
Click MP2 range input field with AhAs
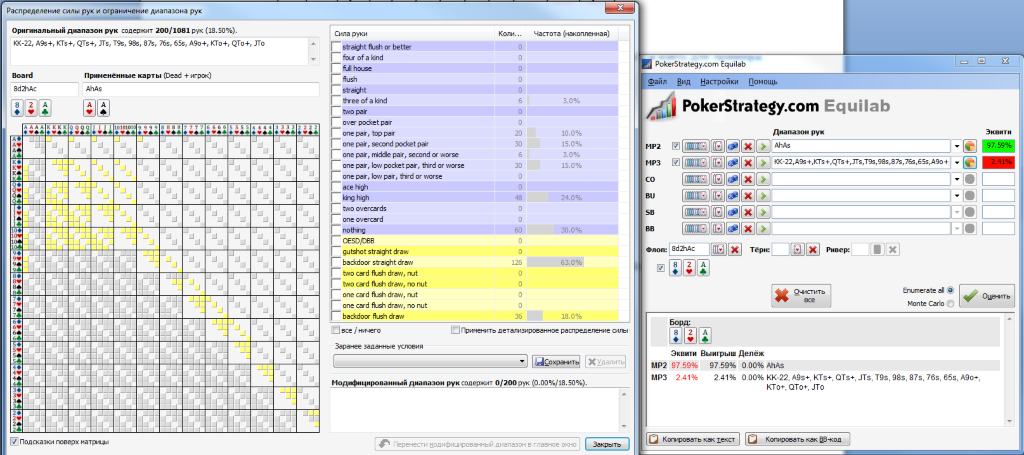pos(861,146)
